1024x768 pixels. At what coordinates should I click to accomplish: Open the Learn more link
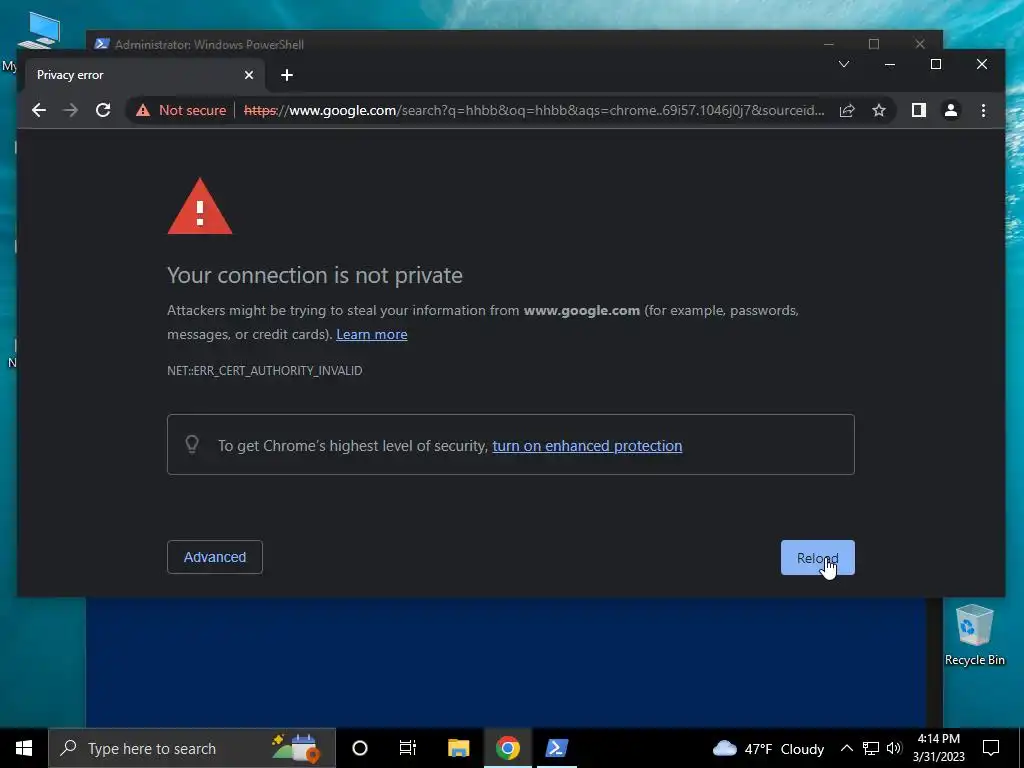(372, 334)
